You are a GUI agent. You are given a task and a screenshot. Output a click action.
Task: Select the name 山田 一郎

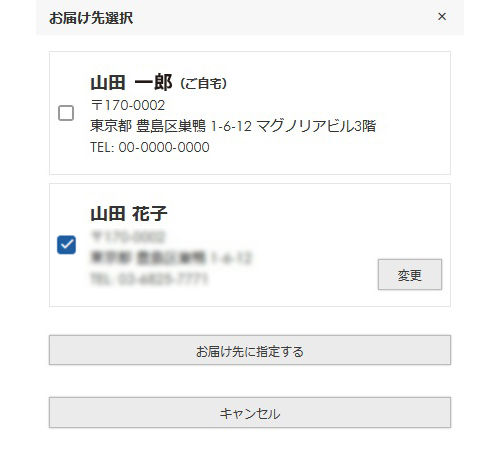coord(131,83)
